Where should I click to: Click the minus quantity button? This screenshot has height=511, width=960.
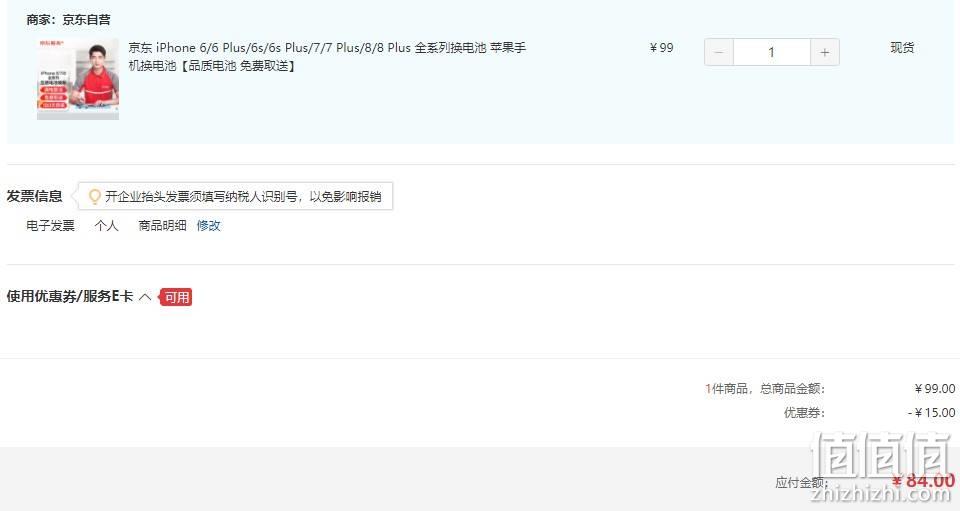point(719,52)
